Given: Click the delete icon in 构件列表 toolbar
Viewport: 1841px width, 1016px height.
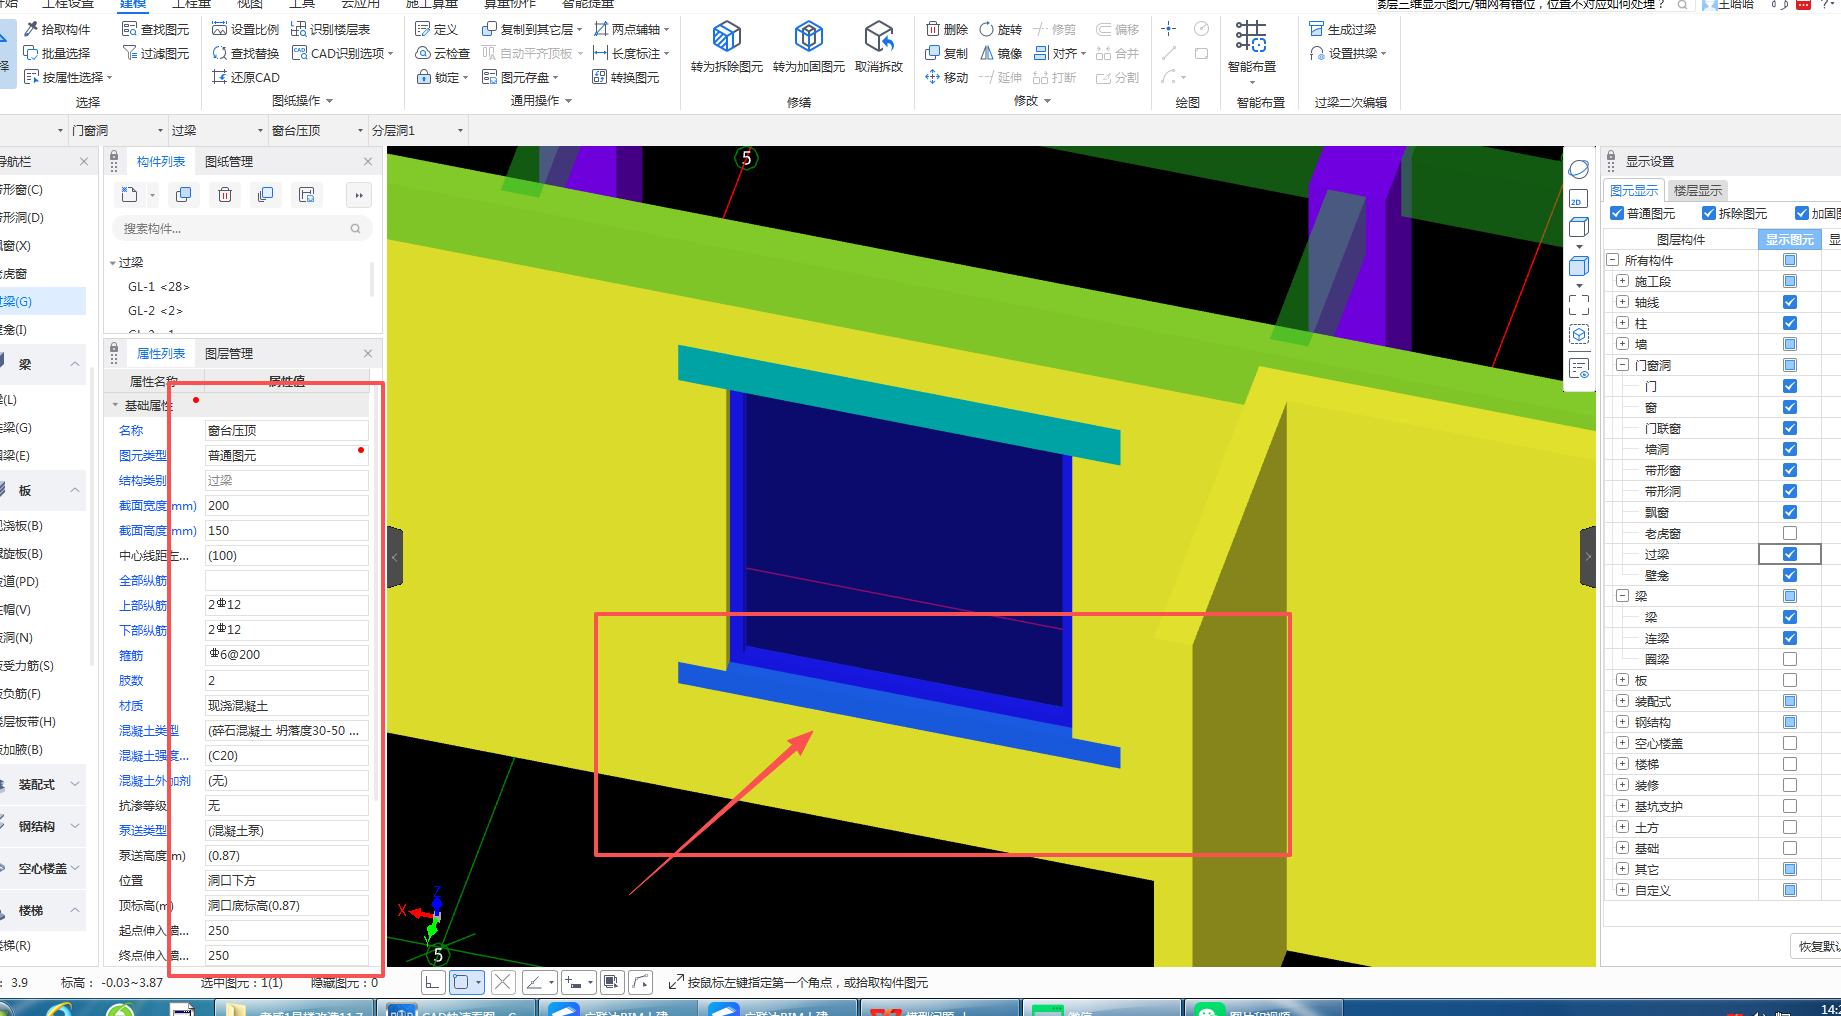Looking at the screenshot, I should click(225, 195).
